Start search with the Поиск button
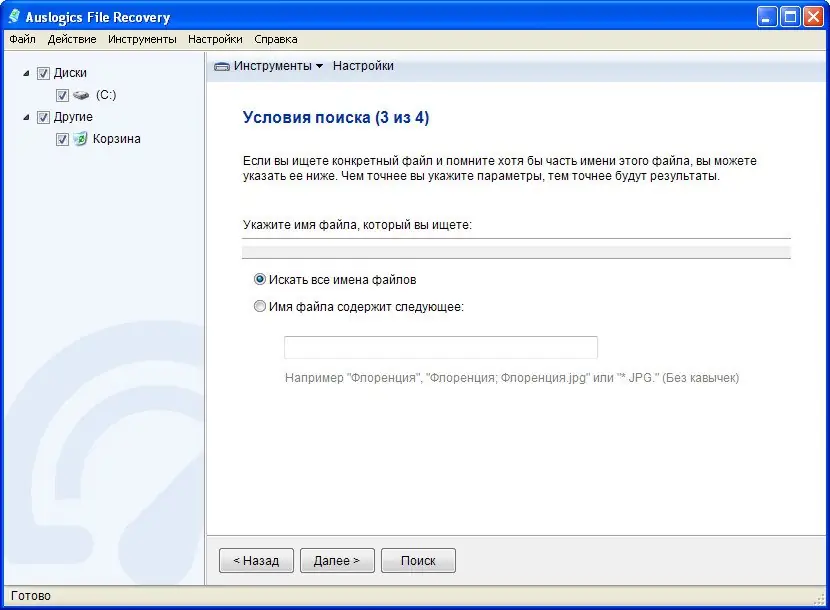The image size is (830, 610). pyautogui.click(x=418, y=560)
